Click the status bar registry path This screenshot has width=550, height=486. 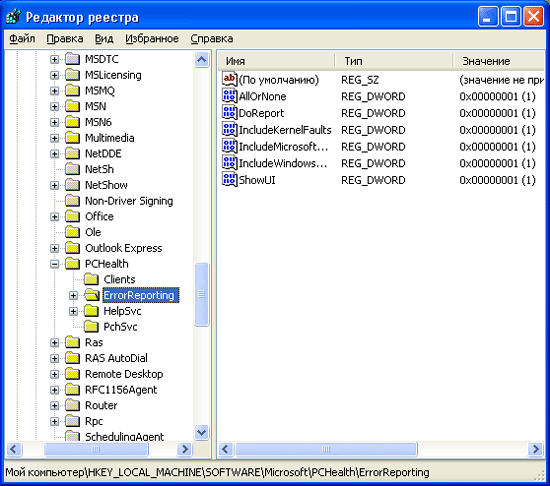(217, 472)
